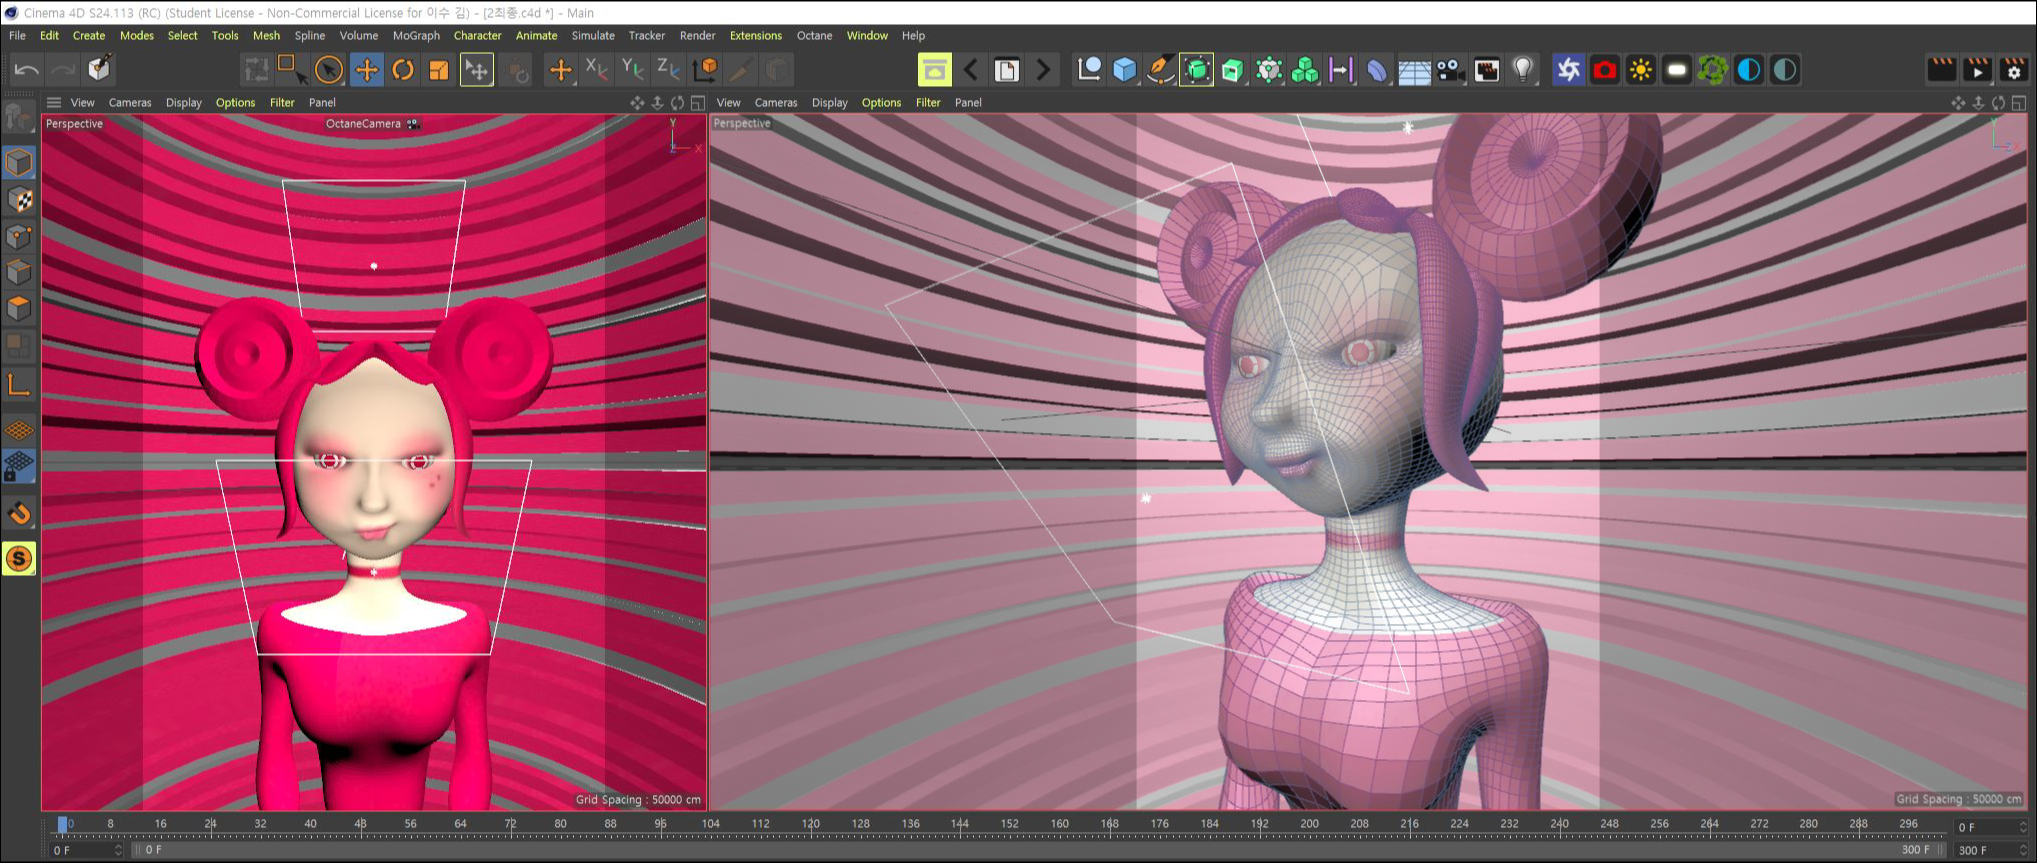Click the Octane area light icon
This screenshot has width=2037, height=863.
[1677, 69]
